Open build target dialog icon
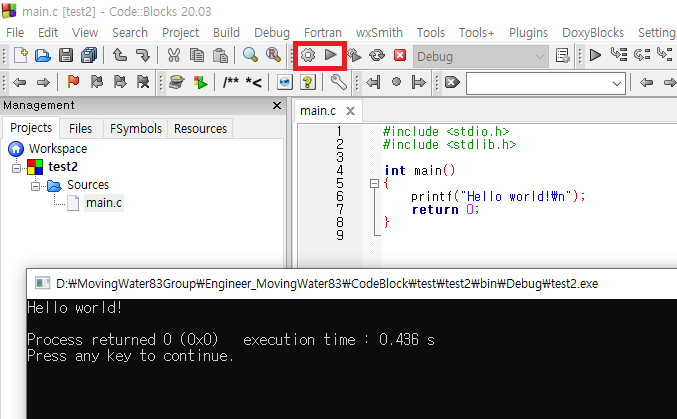This screenshot has height=419, width=677. [563, 56]
